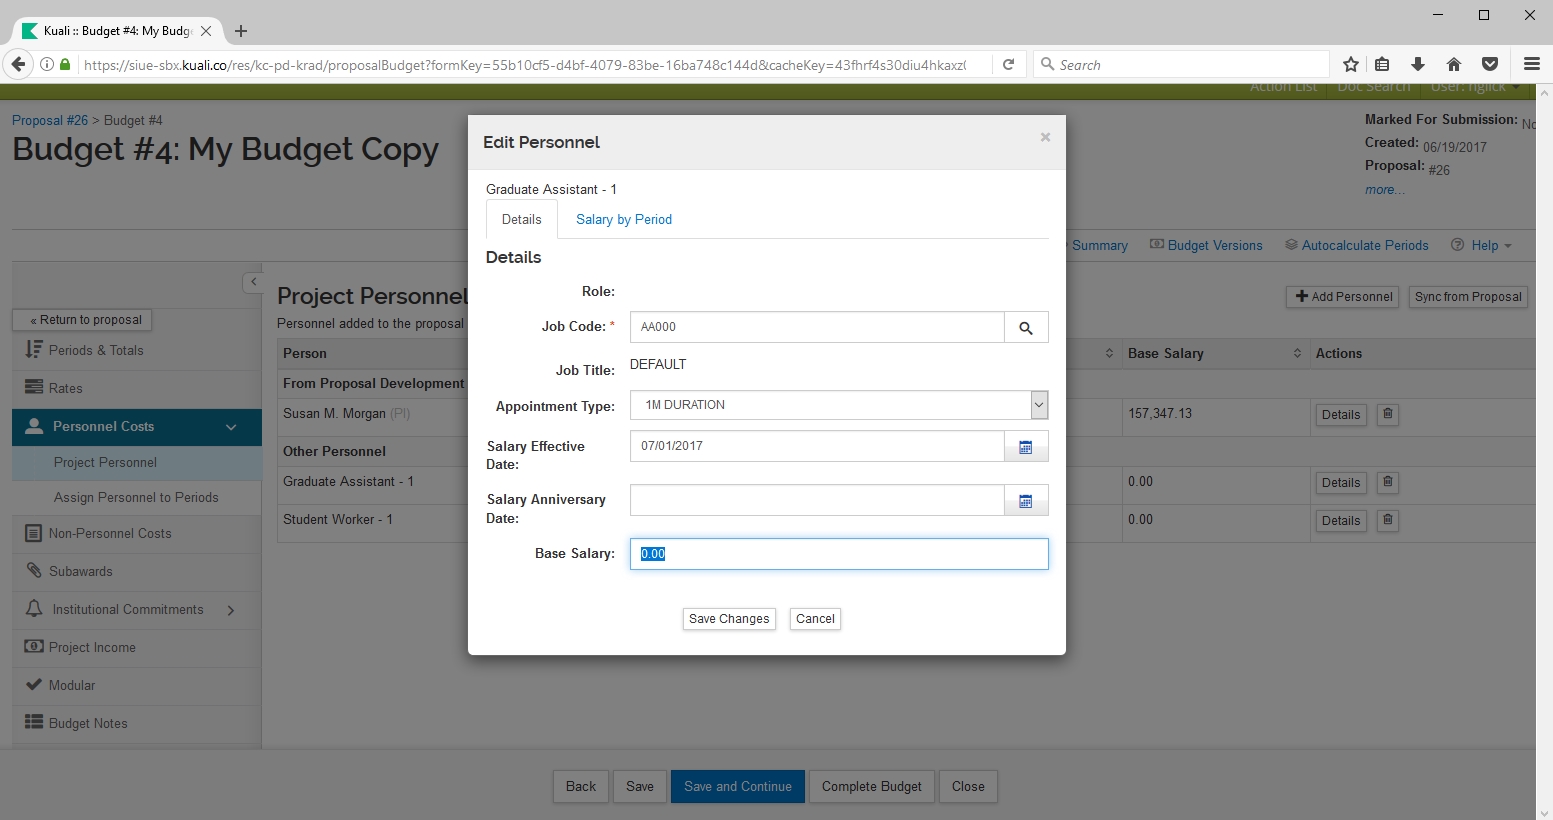
Task: Bookmark this page with the star icon
Action: [x=1351, y=64]
